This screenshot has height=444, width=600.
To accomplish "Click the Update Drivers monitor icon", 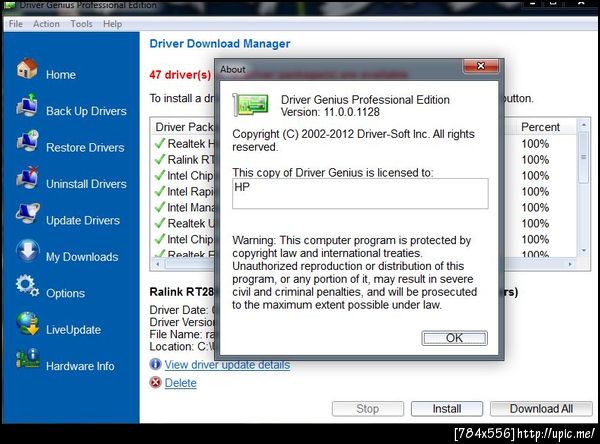I will (x=28, y=214).
